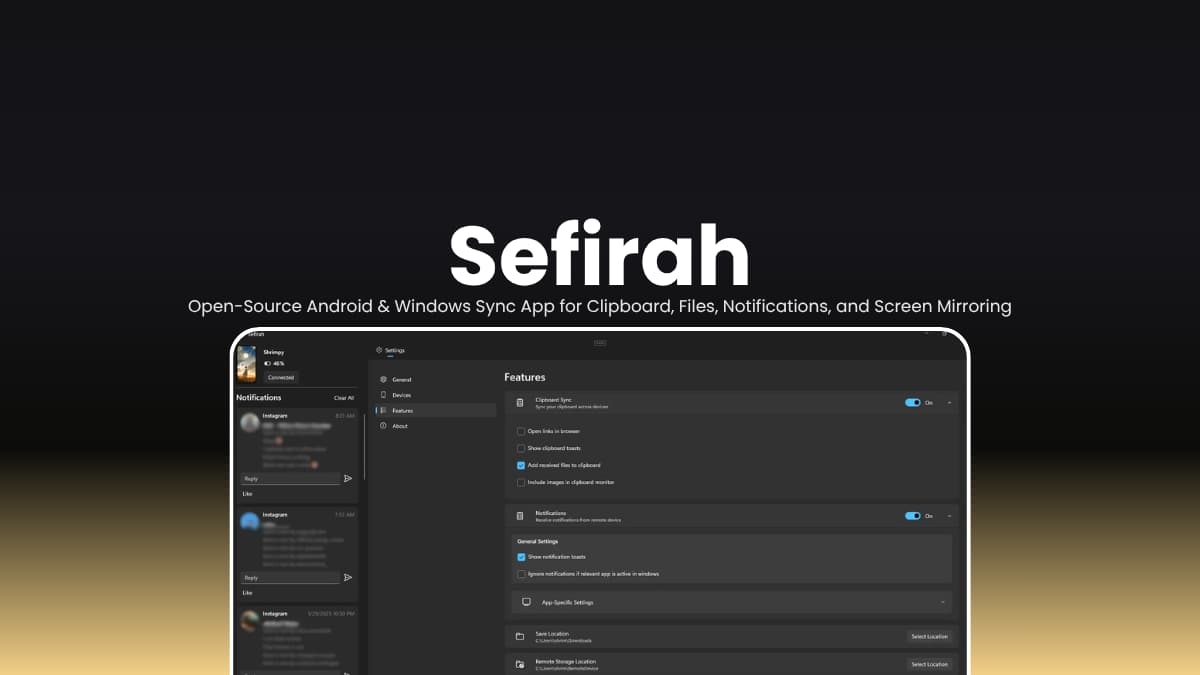This screenshot has height=675, width=1200.
Task: Send reply in the second Instagram notification
Action: point(348,577)
